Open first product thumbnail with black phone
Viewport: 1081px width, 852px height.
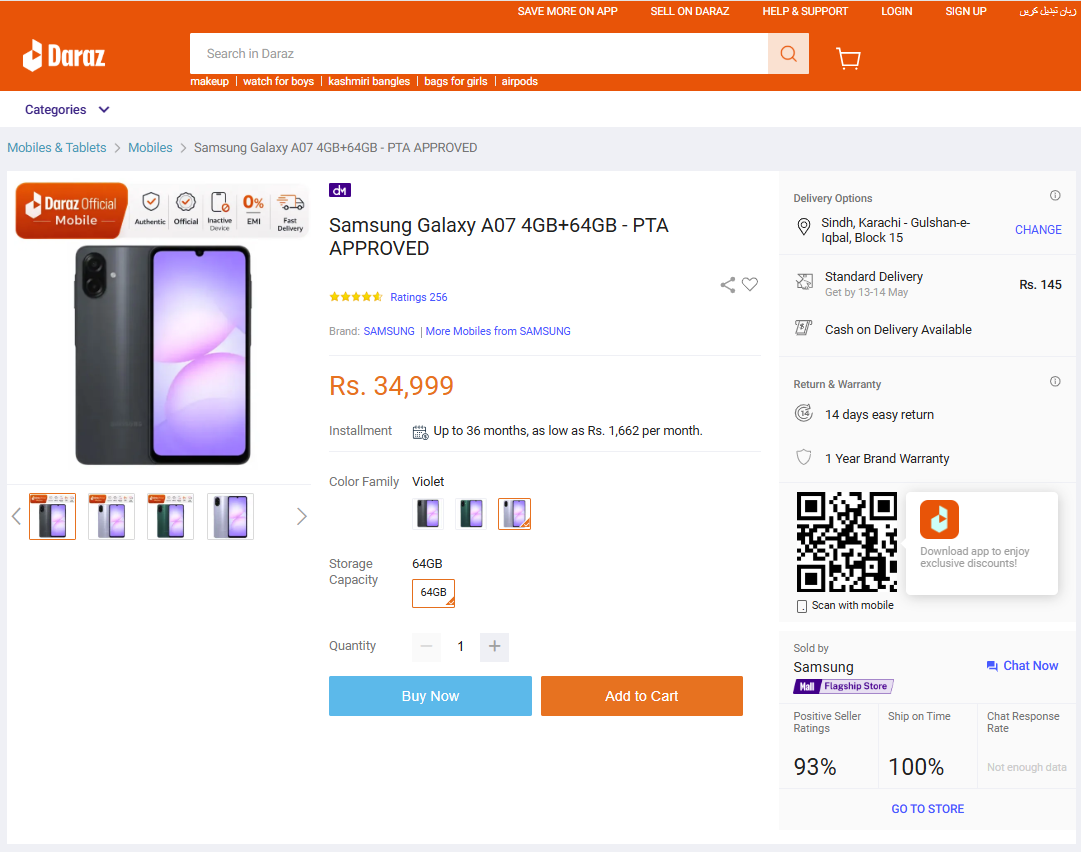point(52,516)
